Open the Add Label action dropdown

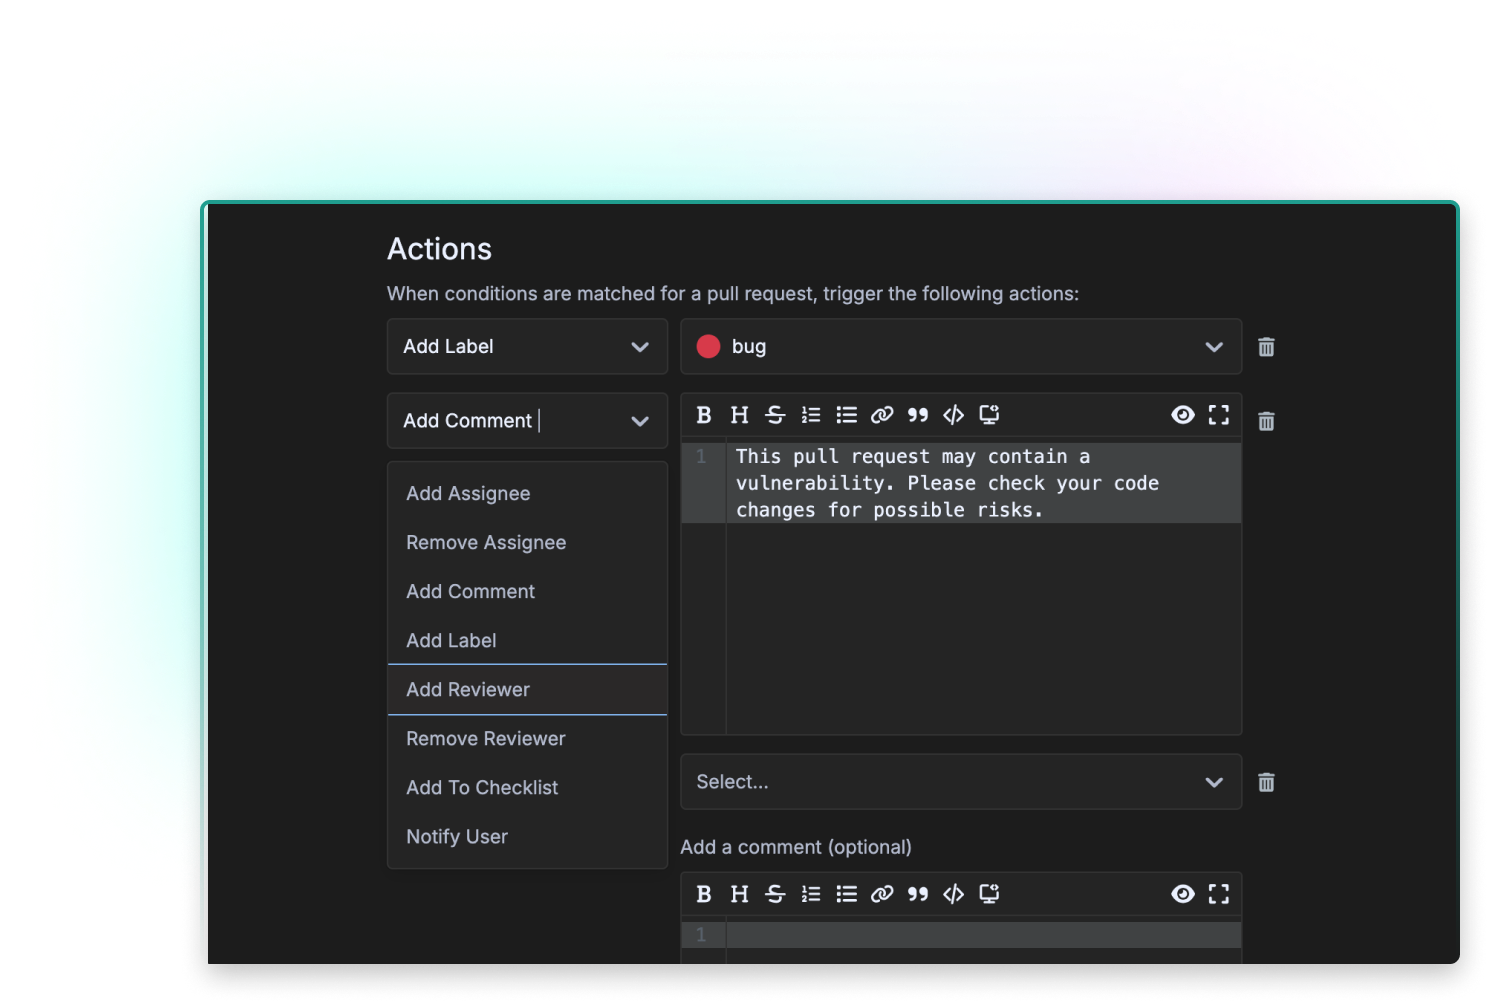click(527, 347)
